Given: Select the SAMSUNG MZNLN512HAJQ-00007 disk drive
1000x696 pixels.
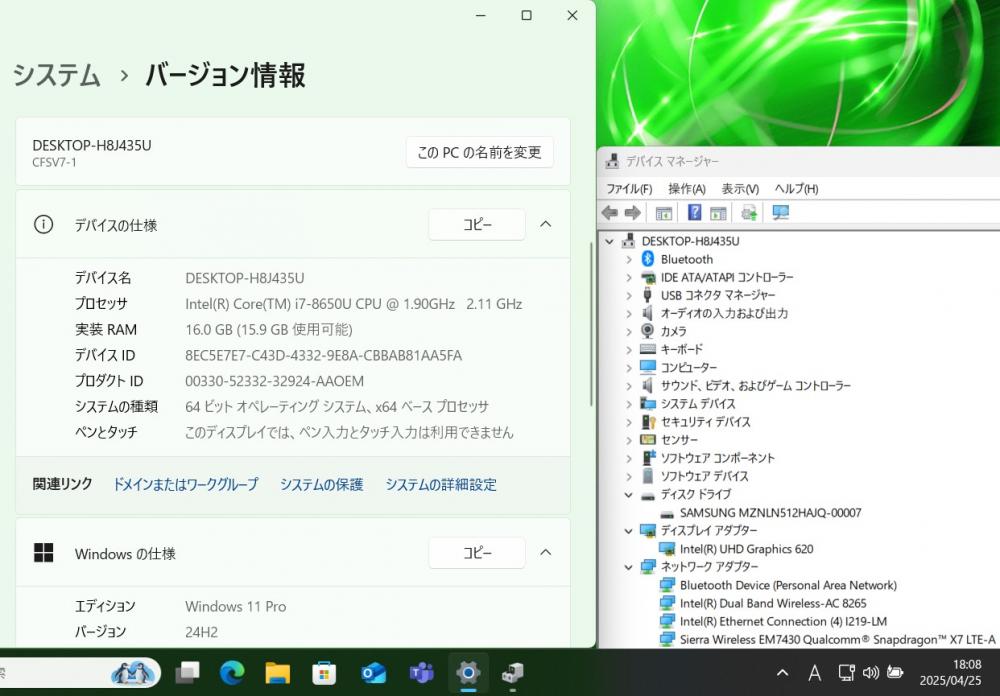Looking at the screenshot, I should [770, 512].
